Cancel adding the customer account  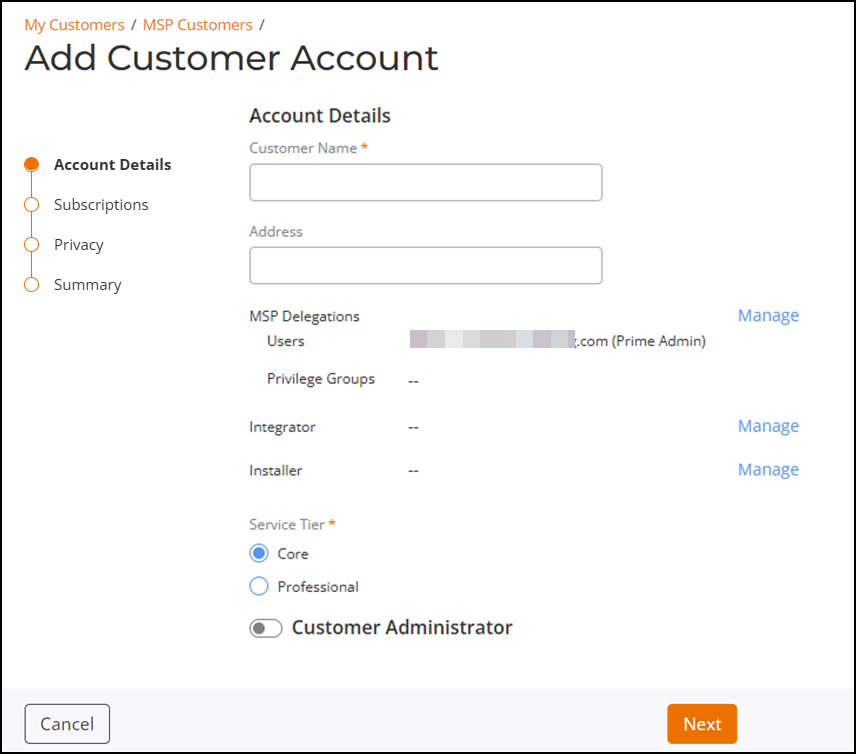[67, 724]
